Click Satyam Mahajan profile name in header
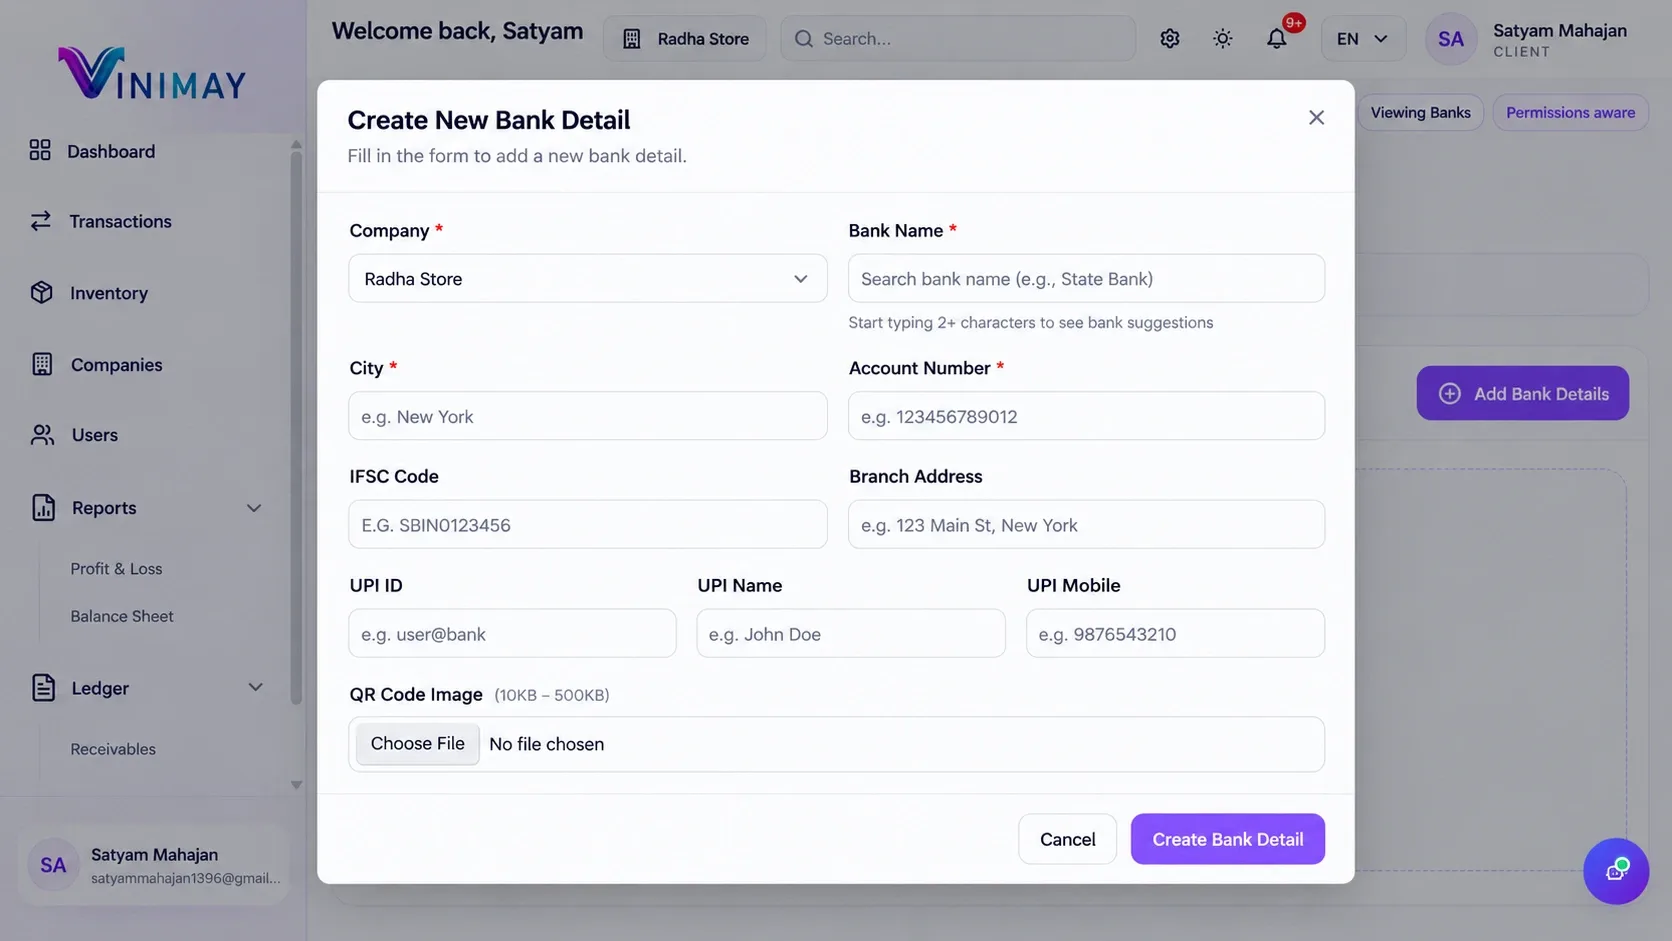The image size is (1672, 941). click(x=1559, y=30)
